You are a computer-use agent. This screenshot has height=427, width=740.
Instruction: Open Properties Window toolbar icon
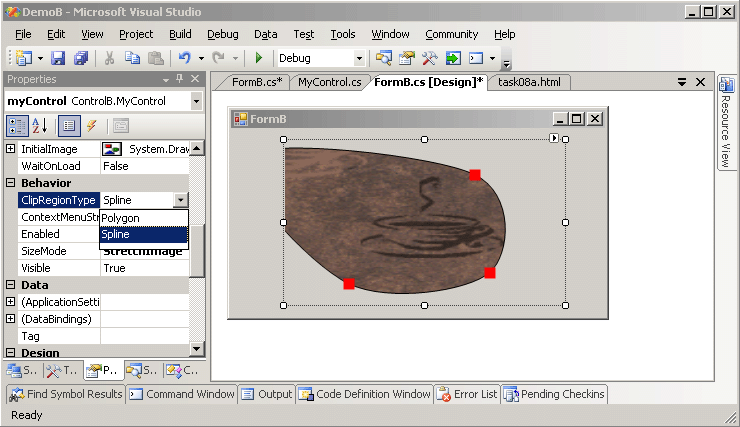[407, 58]
